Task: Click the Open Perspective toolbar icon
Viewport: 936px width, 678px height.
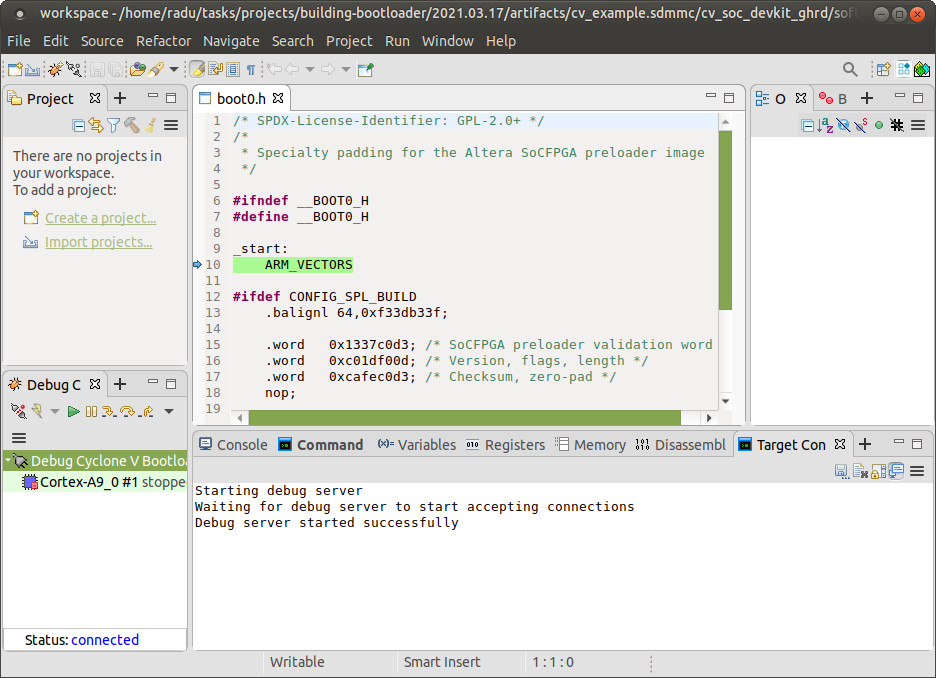Action: [x=883, y=69]
